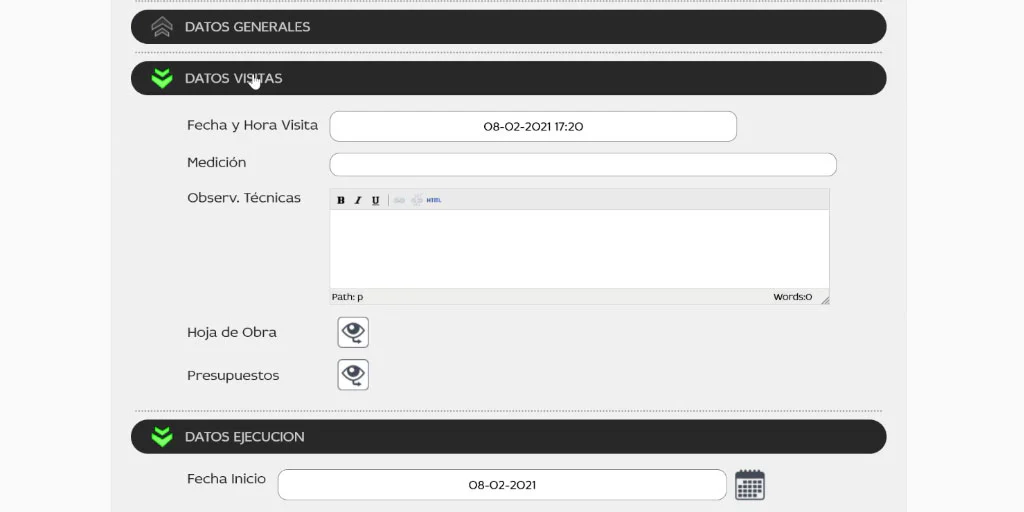Image resolution: width=1024 pixels, height=512 pixels.
Task: Click inside the Observ. Técnicas text area
Action: coord(579,249)
